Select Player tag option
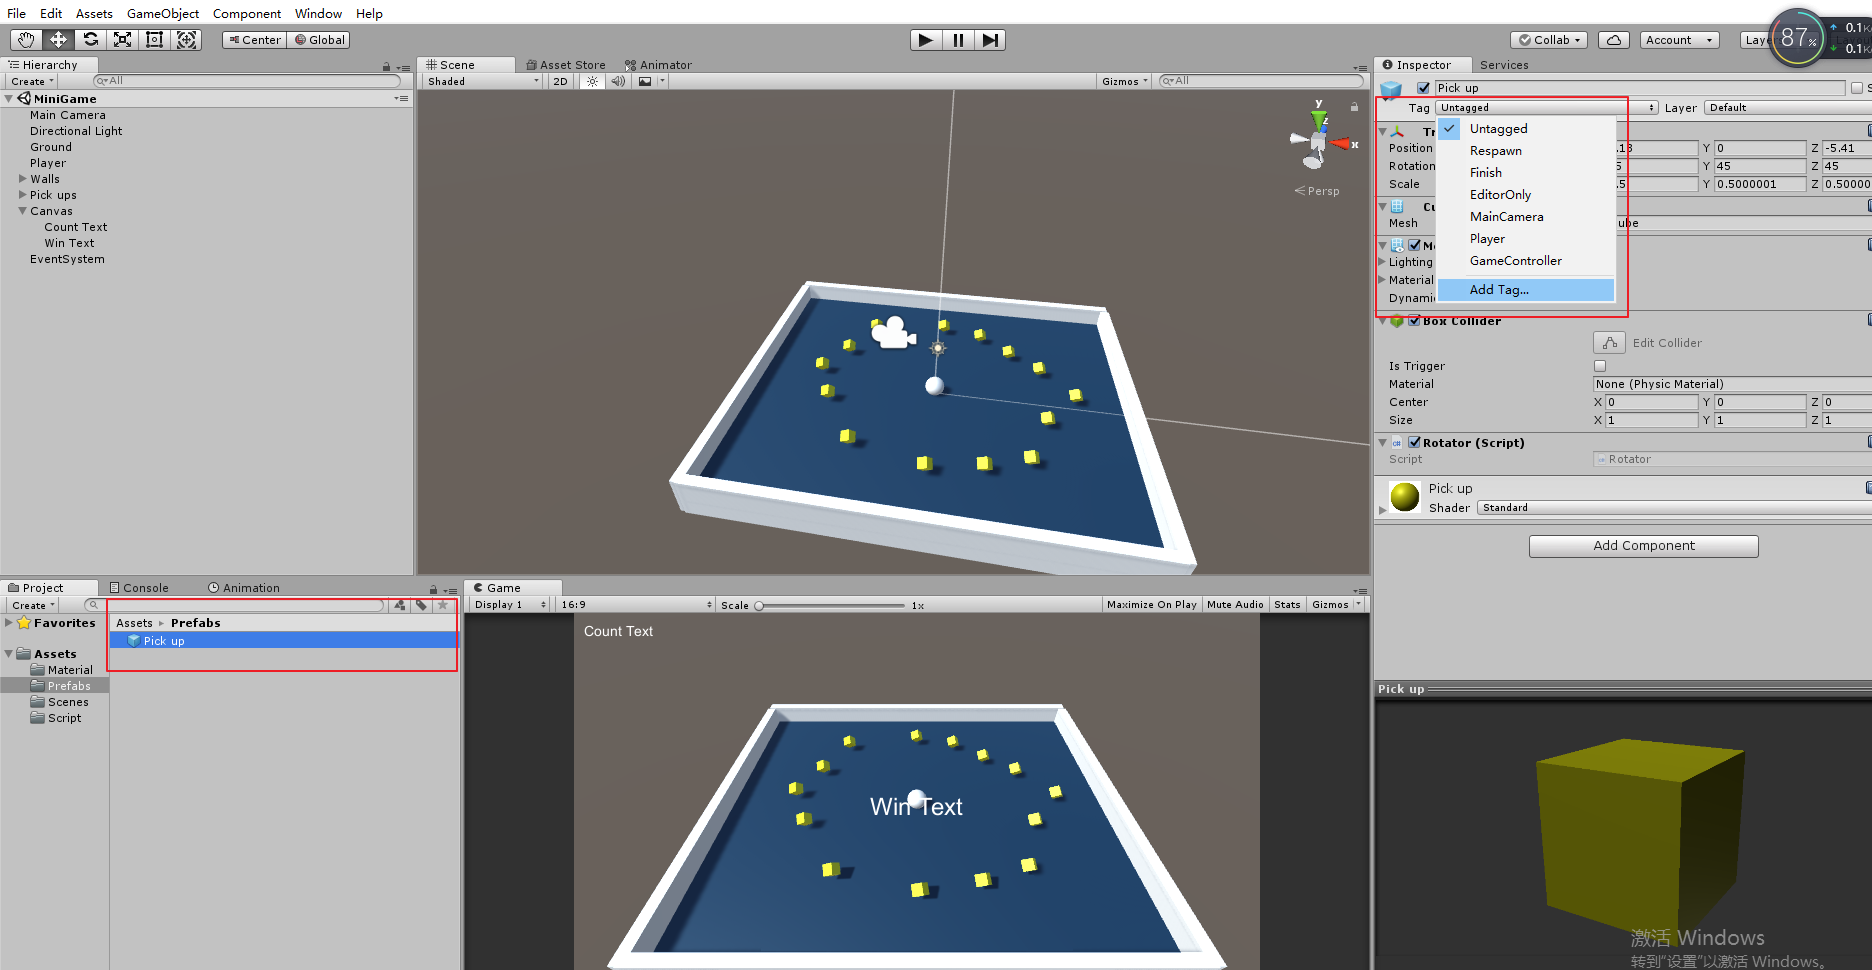 pos(1526,239)
